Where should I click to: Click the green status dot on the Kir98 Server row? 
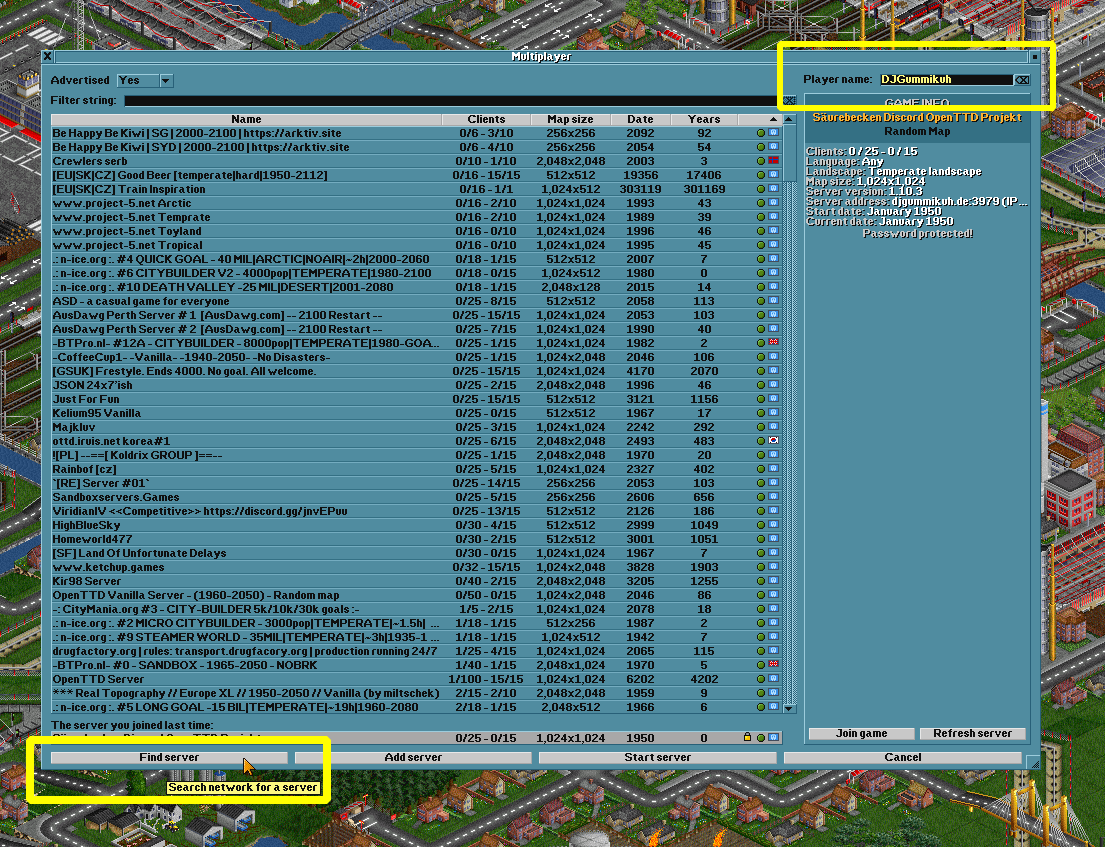pyautogui.click(x=760, y=581)
